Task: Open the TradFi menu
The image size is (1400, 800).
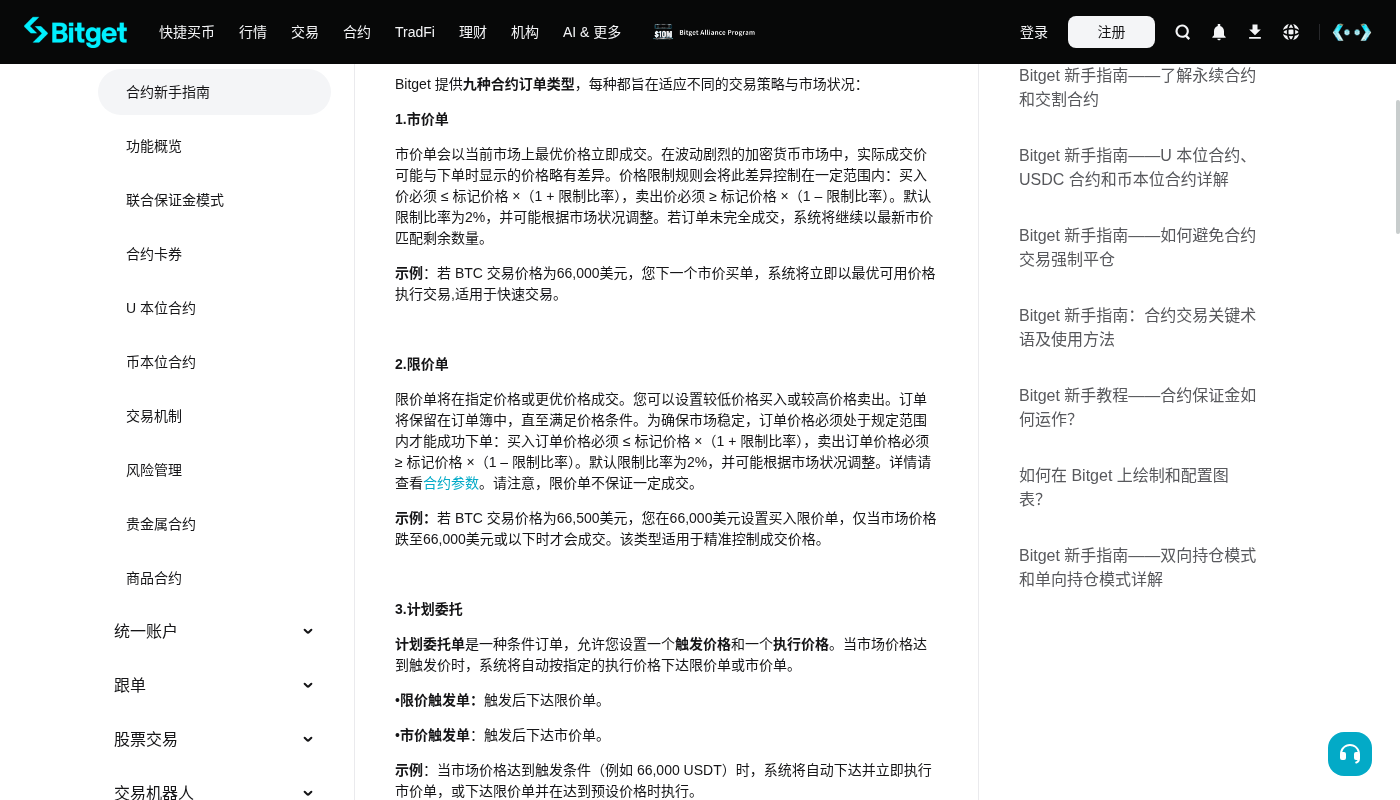Action: coord(415,32)
